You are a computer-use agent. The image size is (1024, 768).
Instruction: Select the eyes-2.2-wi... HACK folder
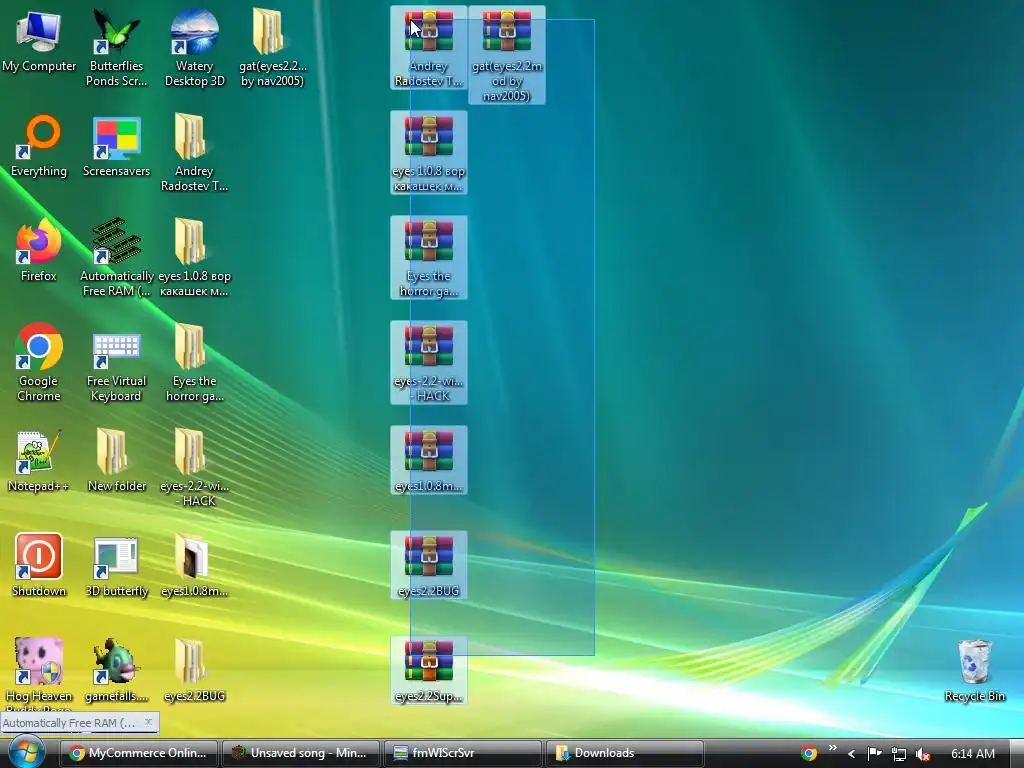(x=194, y=468)
